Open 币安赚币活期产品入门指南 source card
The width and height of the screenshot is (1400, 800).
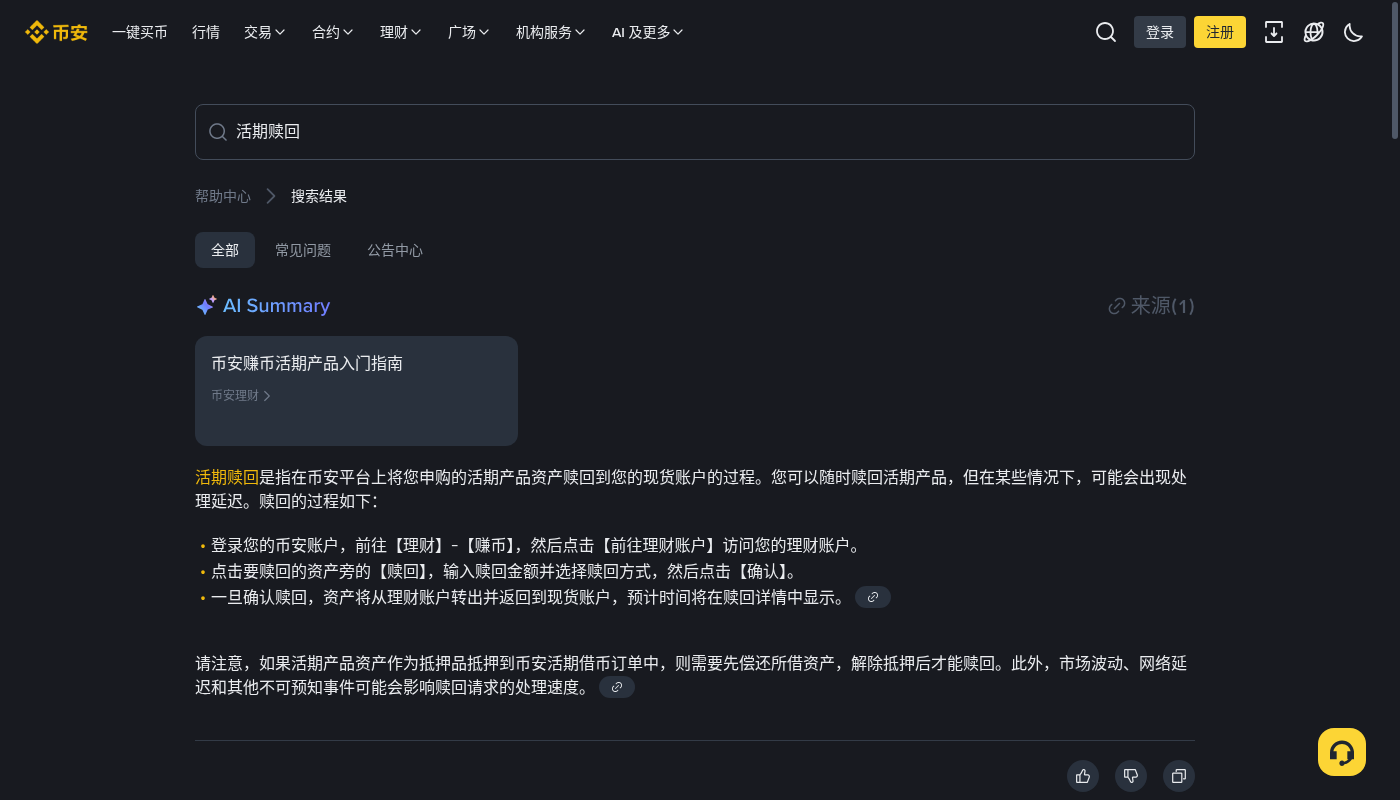[356, 391]
